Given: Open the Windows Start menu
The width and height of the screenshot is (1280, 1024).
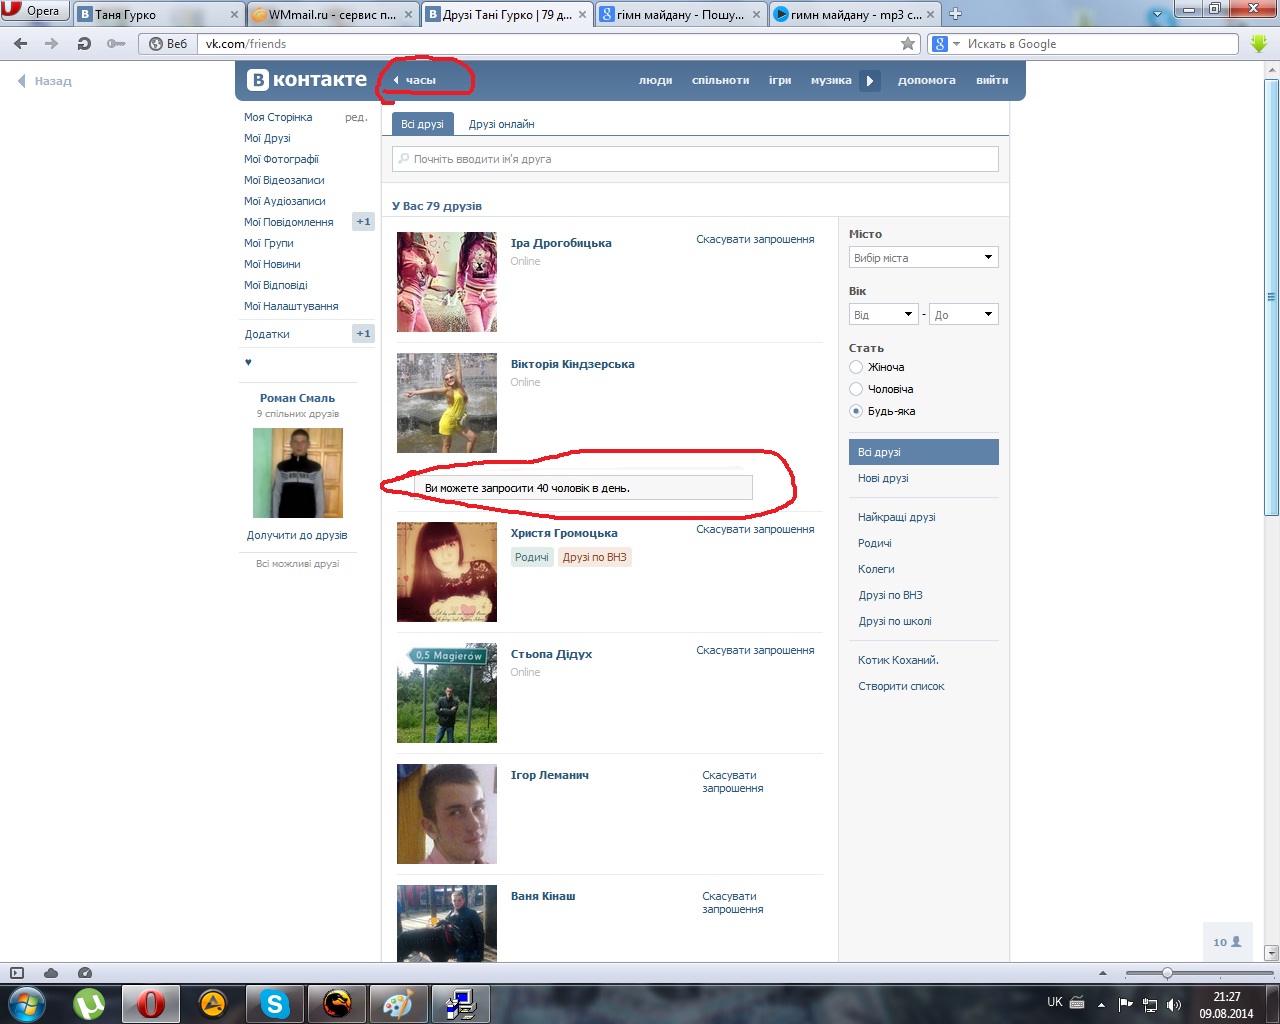Looking at the screenshot, I should point(27,1004).
